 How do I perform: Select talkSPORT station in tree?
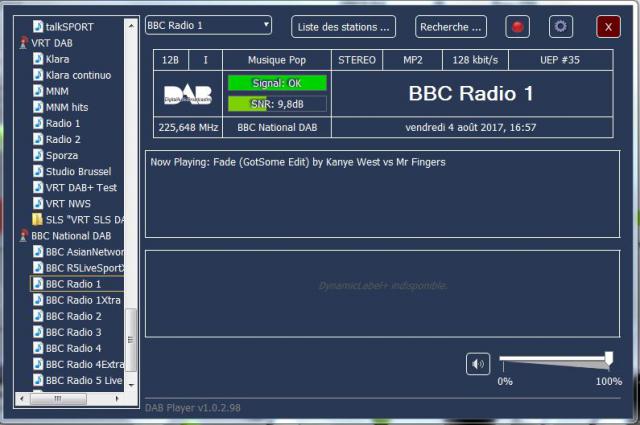69,27
